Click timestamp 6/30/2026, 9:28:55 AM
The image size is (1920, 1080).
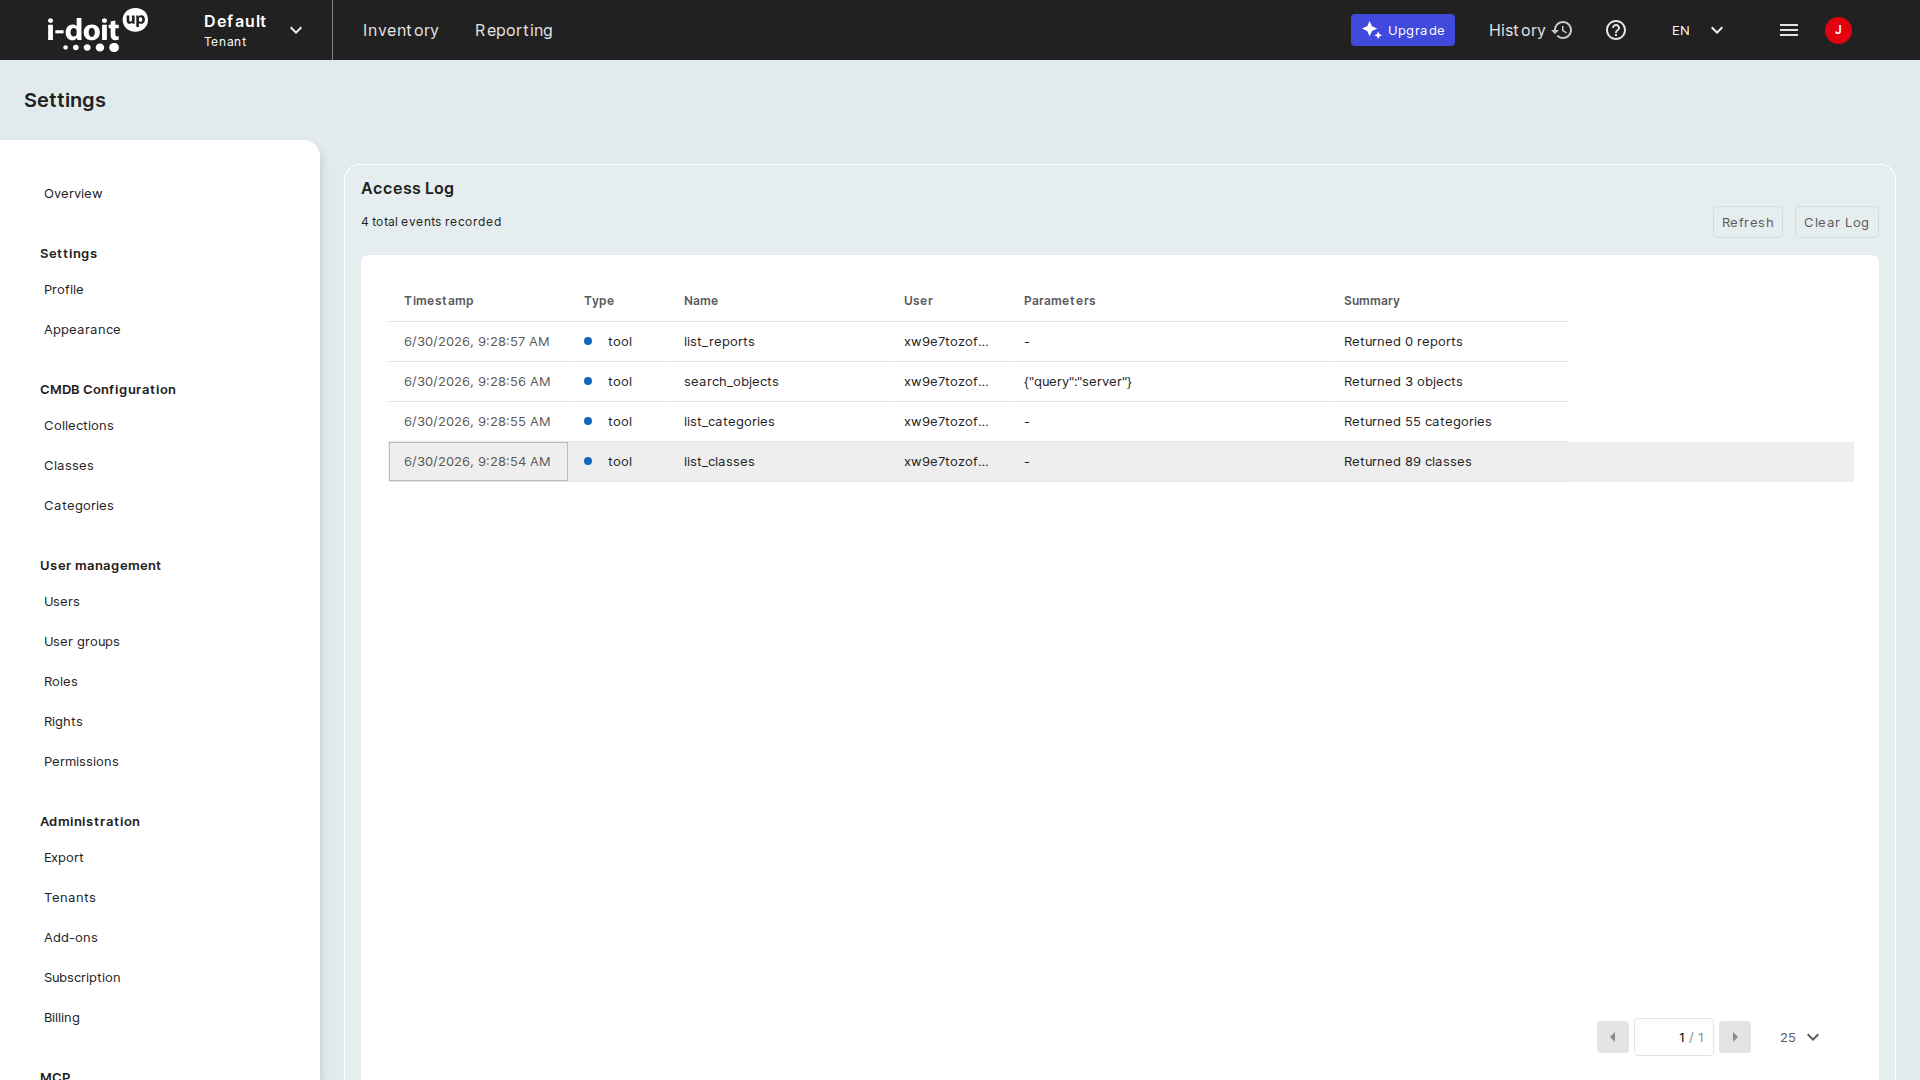[477, 421]
